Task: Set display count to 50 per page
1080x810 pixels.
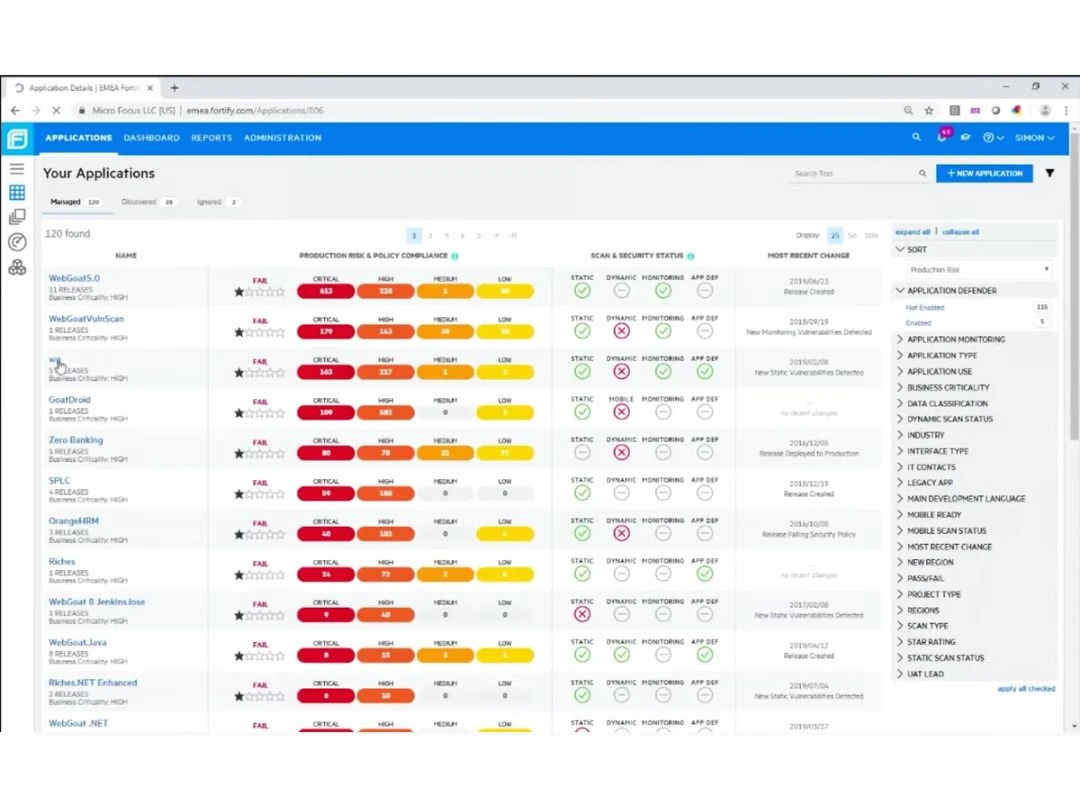Action: (852, 236)
